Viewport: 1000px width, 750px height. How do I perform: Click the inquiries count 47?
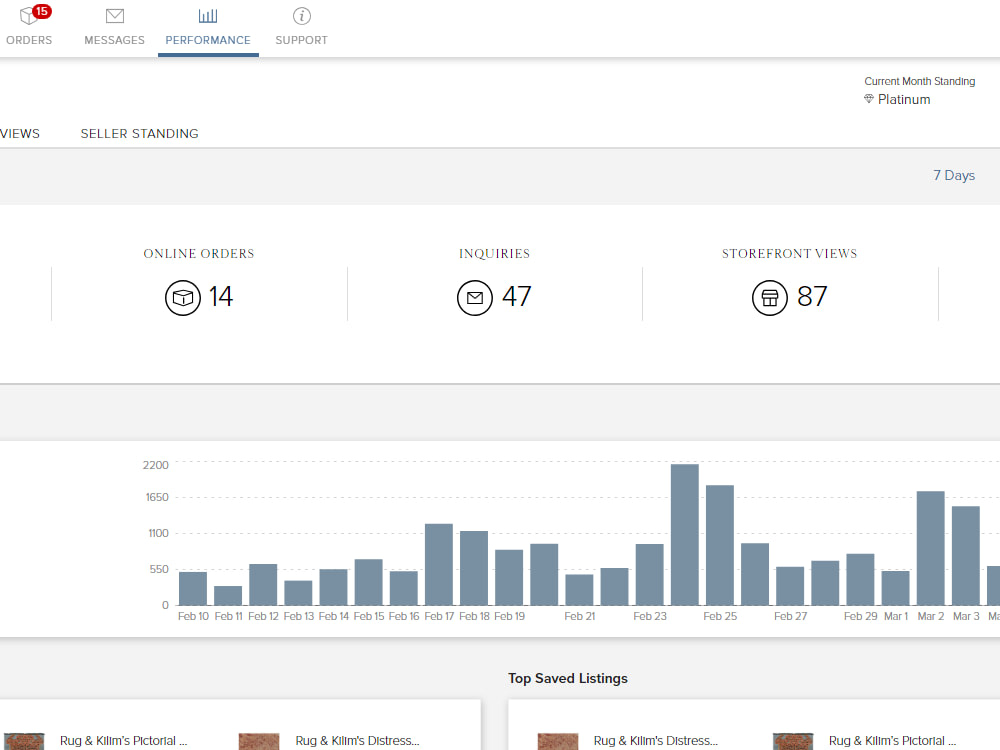(x=517, y=297)
